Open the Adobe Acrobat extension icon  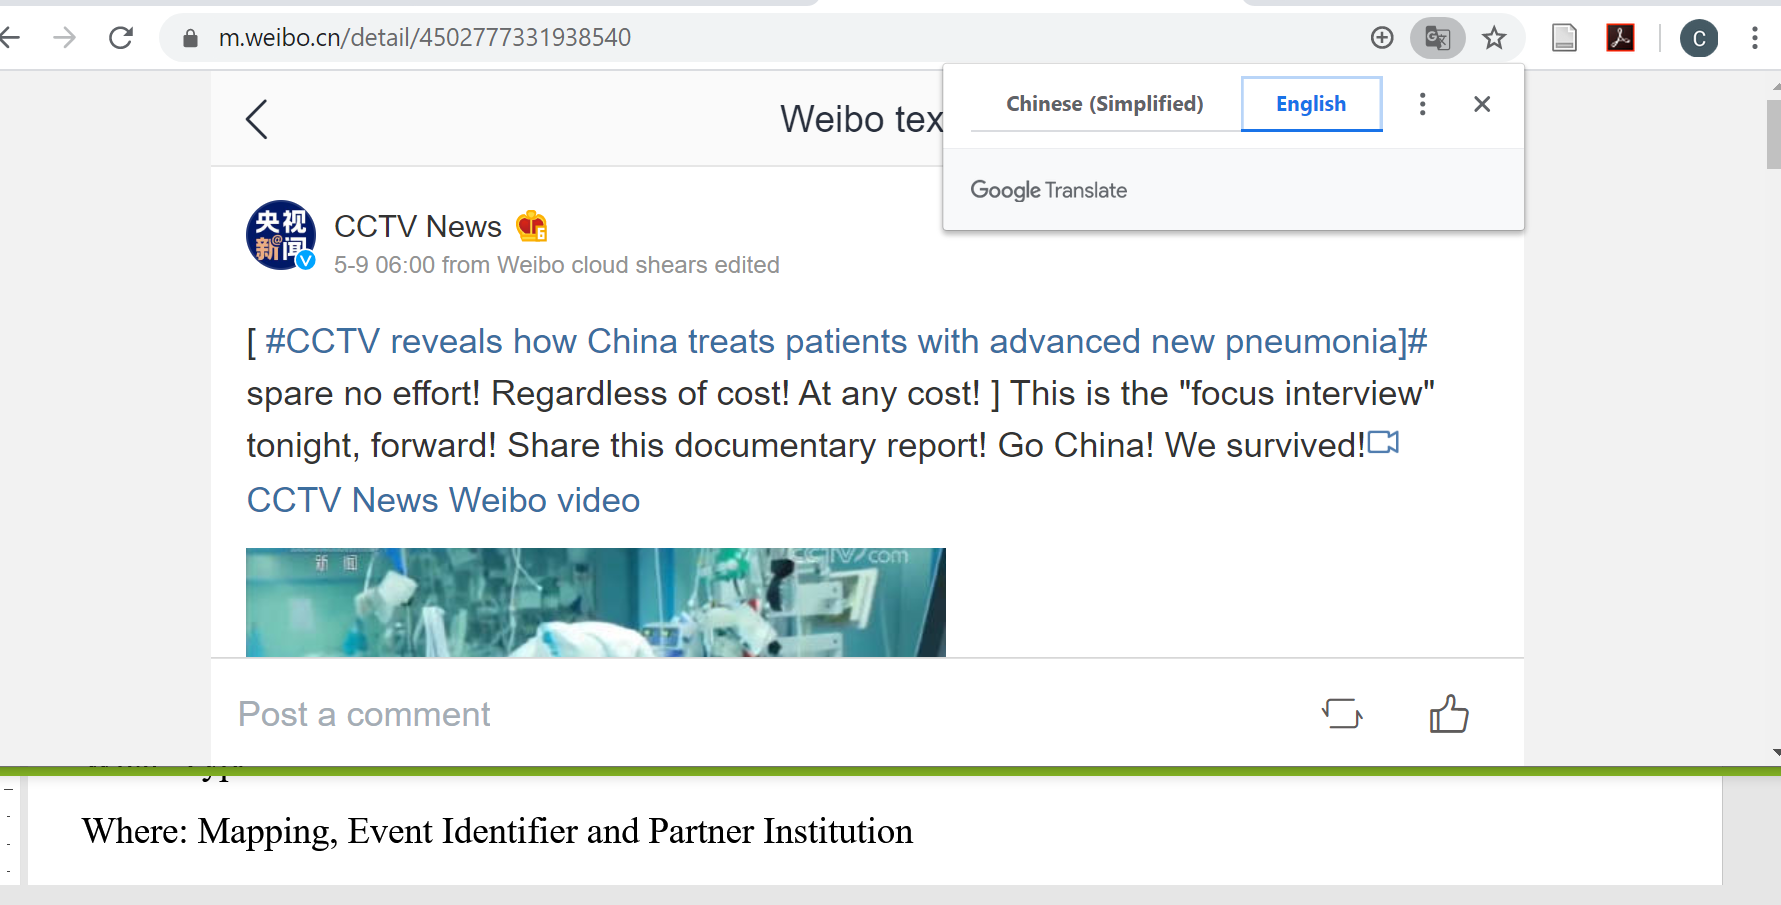(x=1620, y=38)
